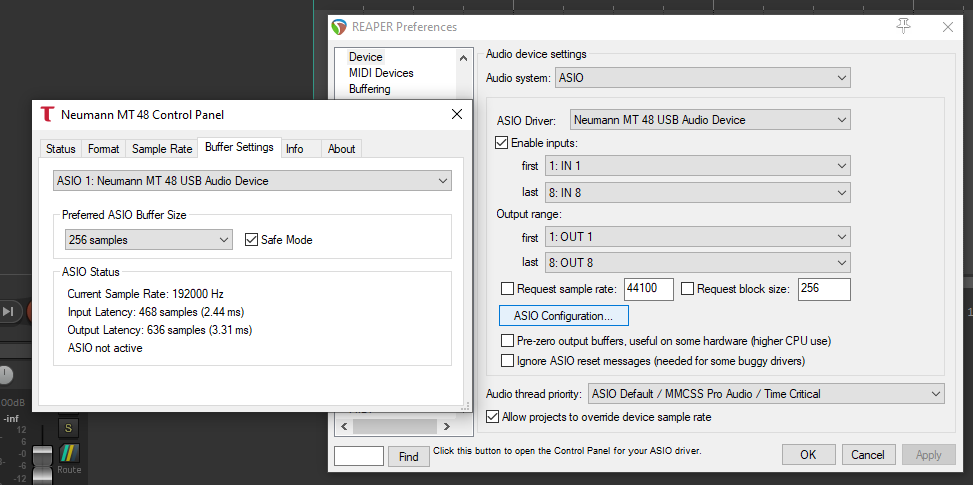Enable Request sample rate checkbox
The image size is (973, 485).
point(508,289)
